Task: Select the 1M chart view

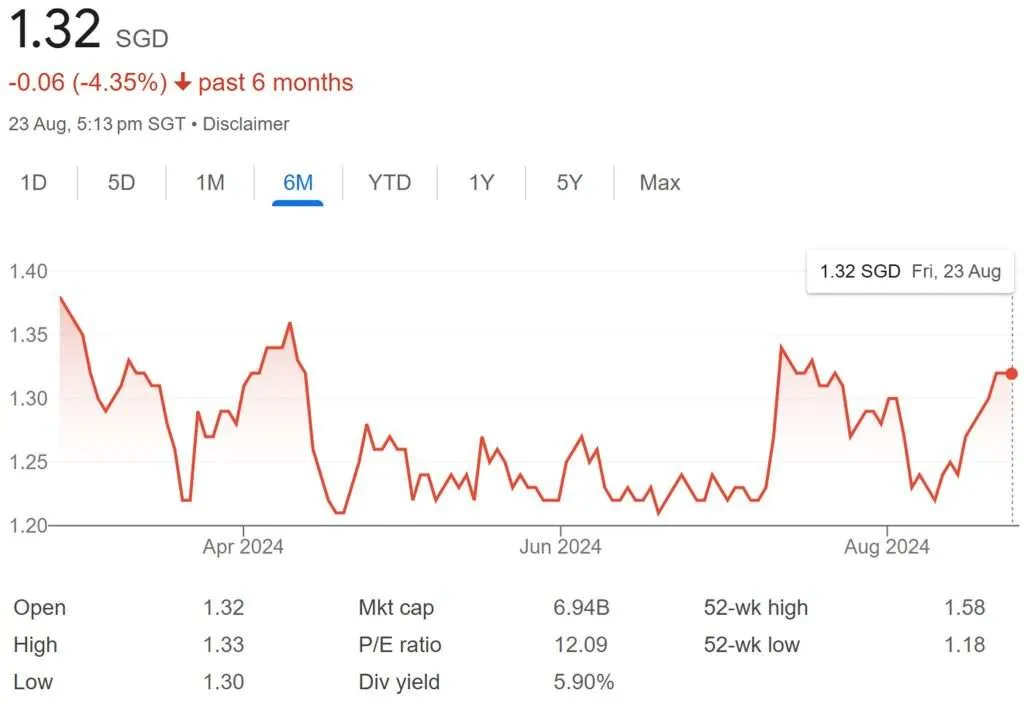Action: pyautogui.click(x=208, y=183)
